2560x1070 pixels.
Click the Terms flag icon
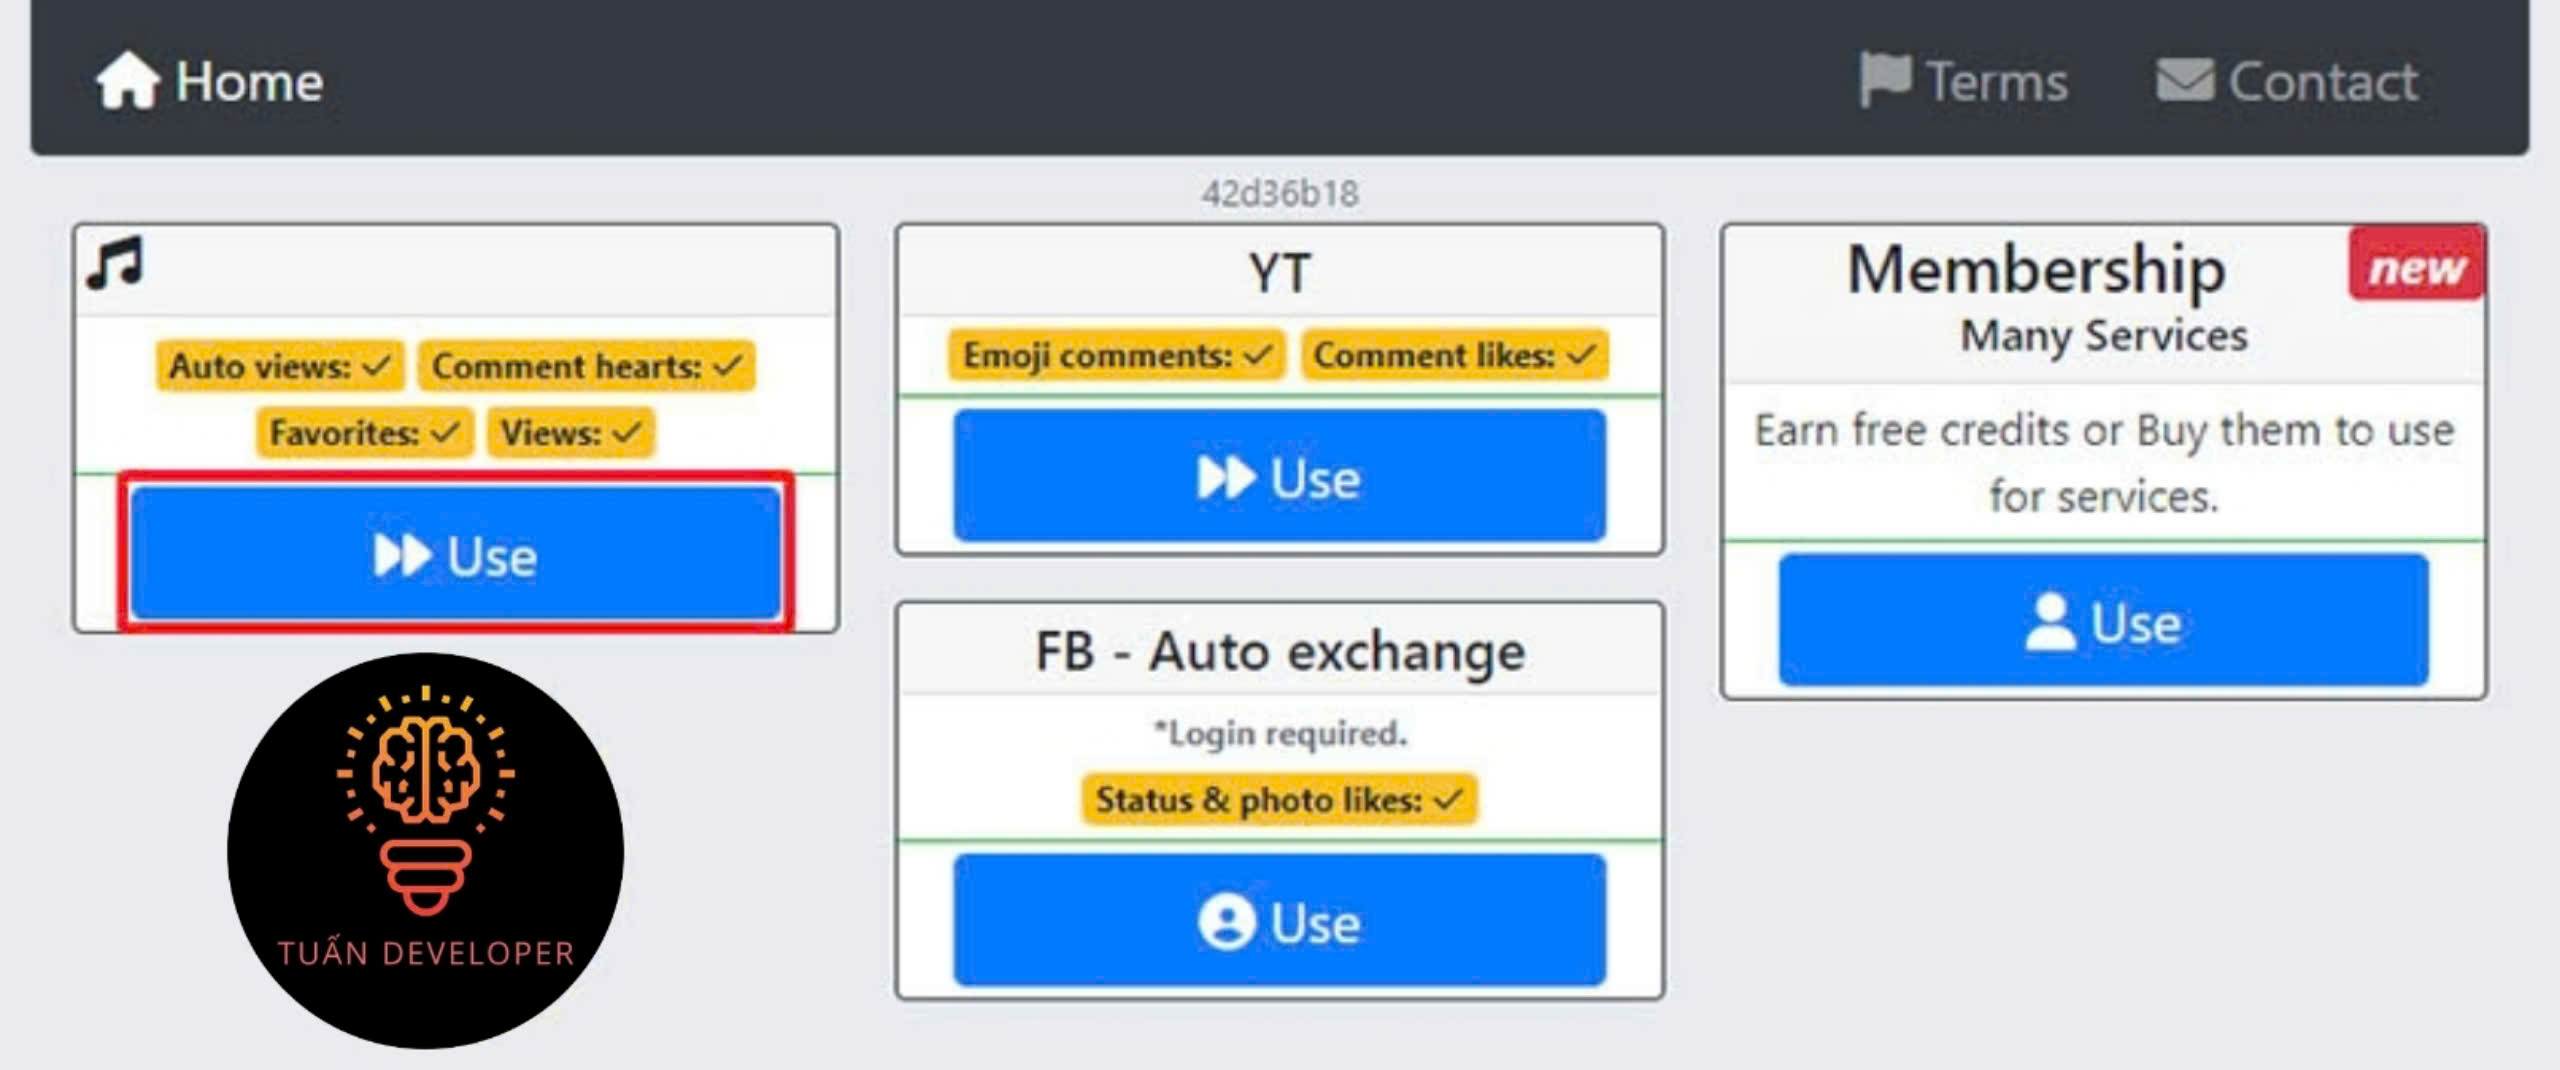click(1884, 79)
